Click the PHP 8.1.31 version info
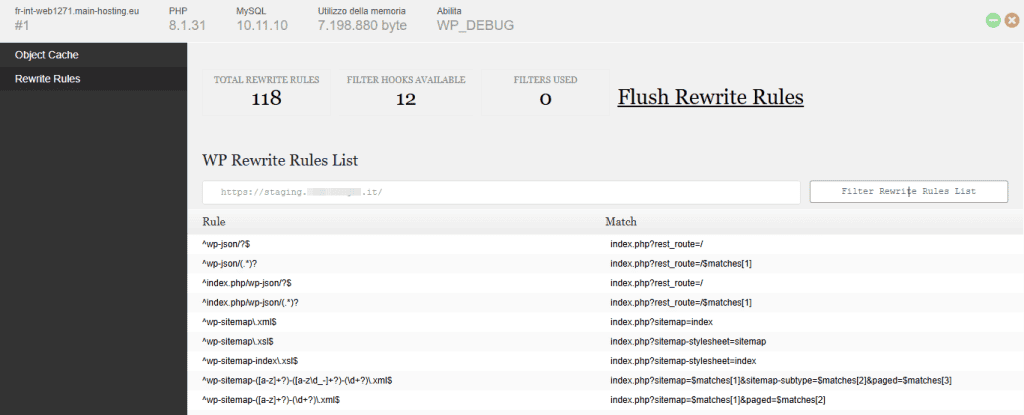 (x=190, y=25)
